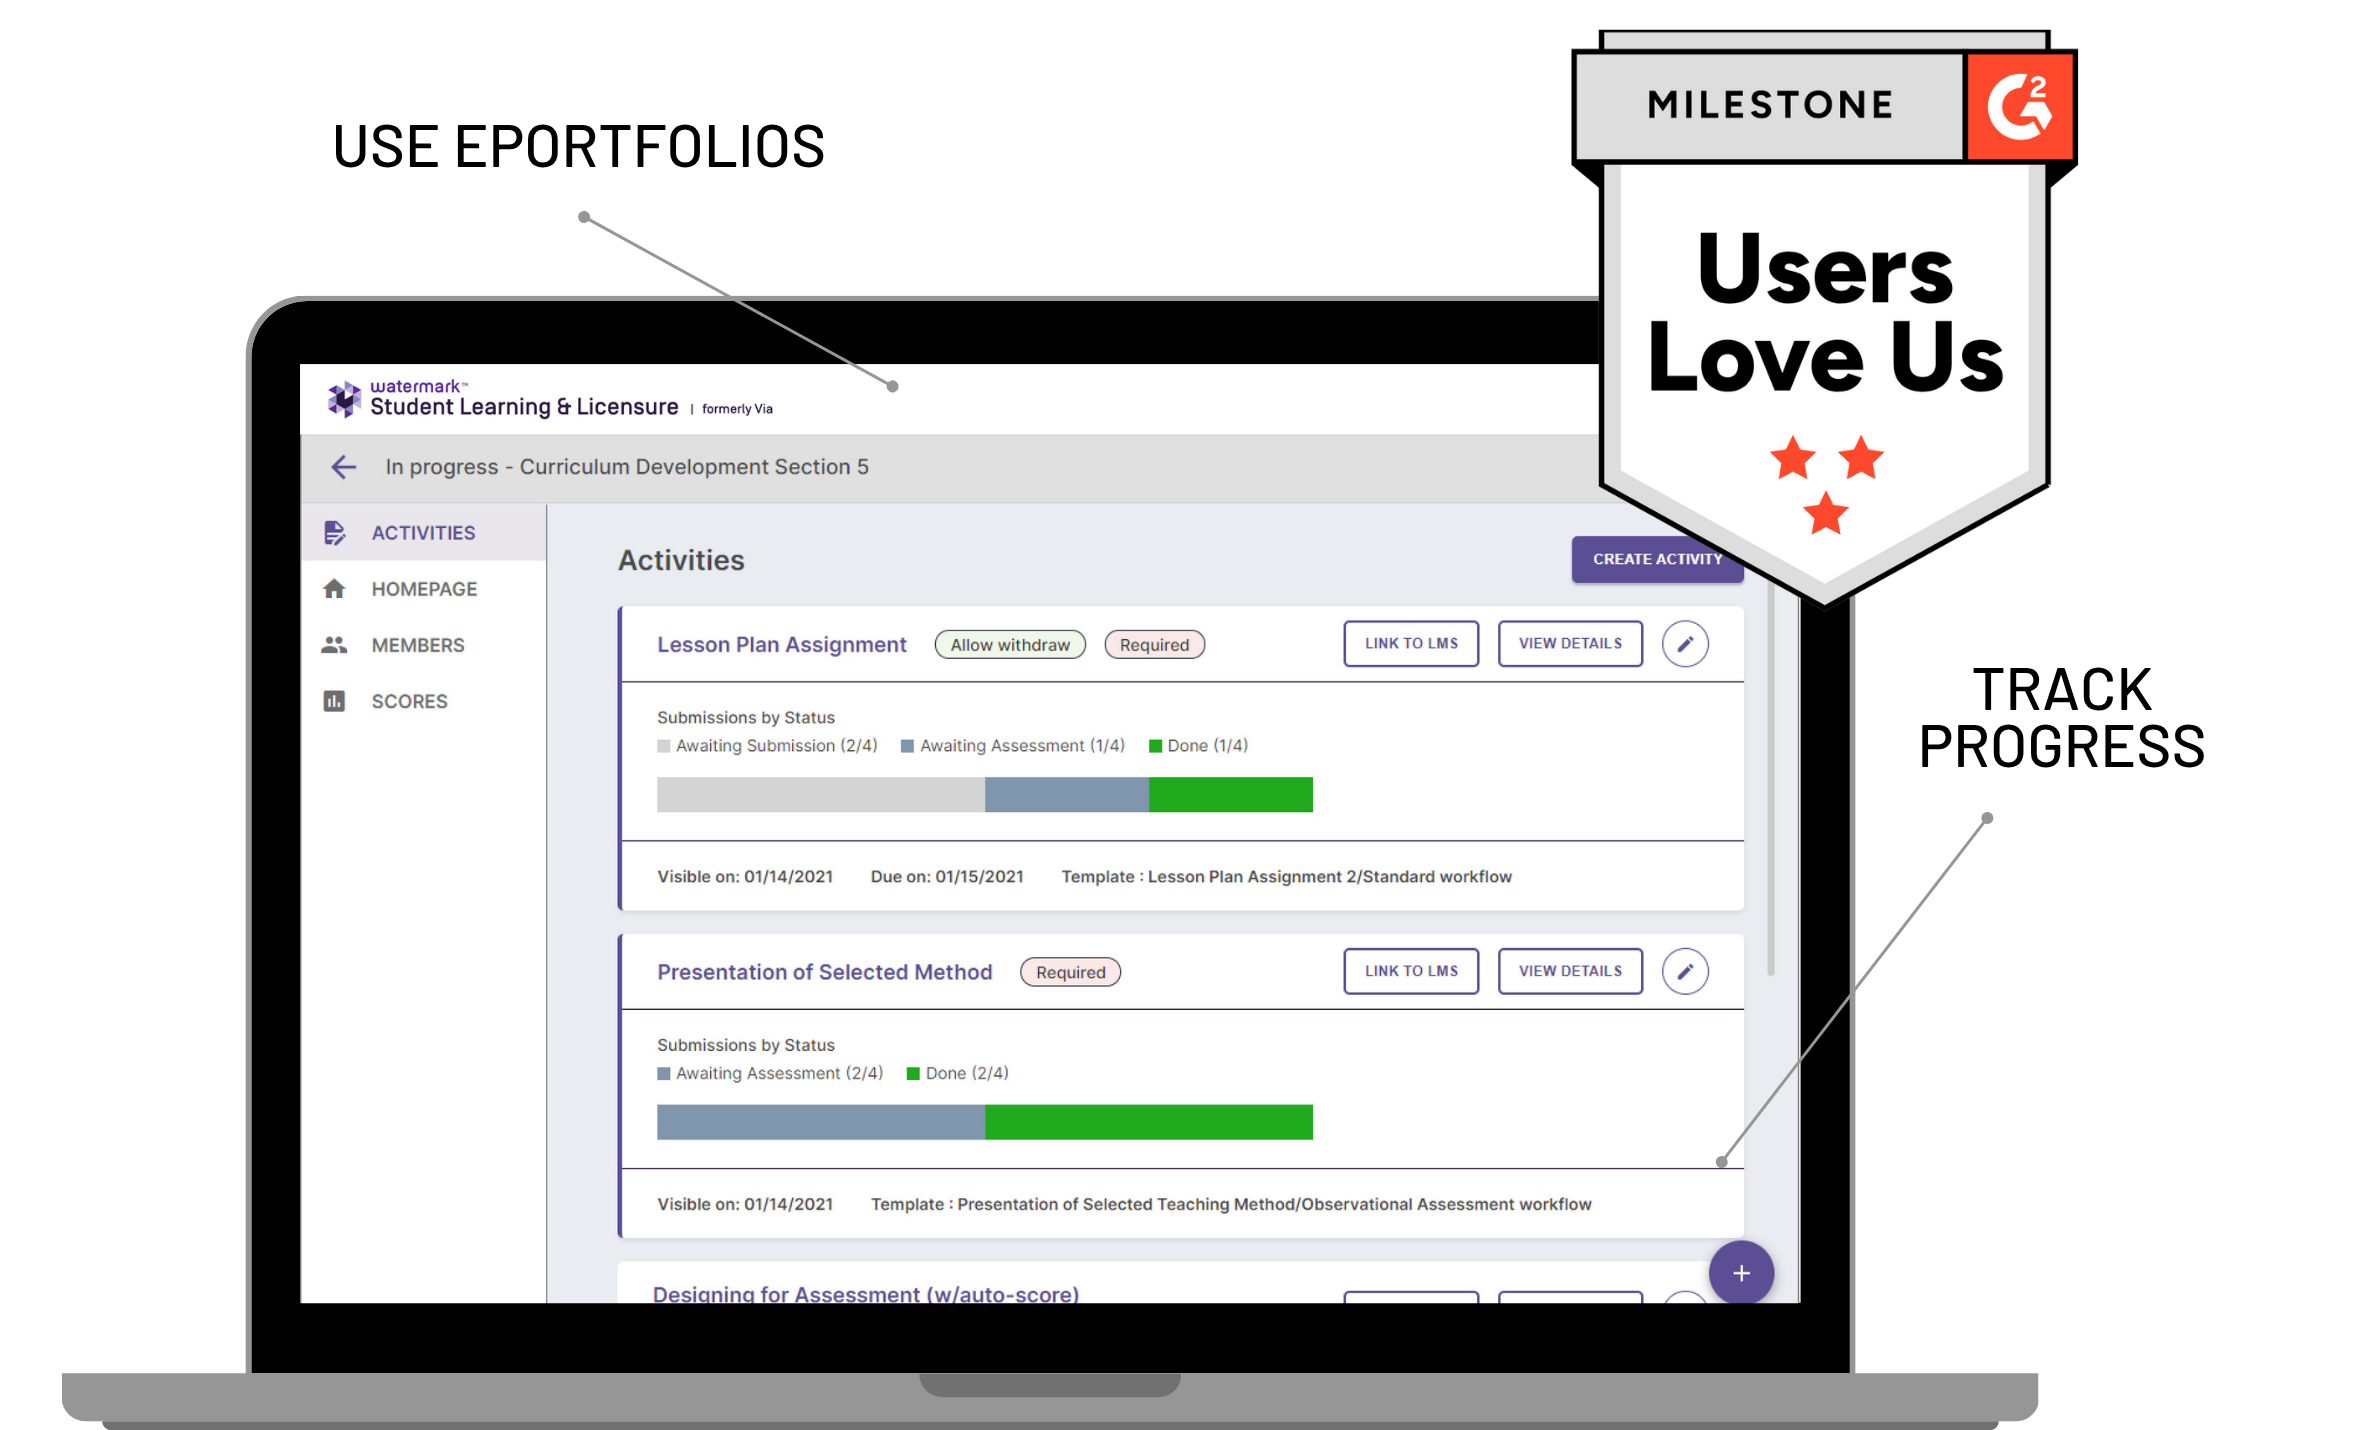Screen dimensions: 2362x1430
Task: Click the Visible on date in Presentation card
Action: pyautogui.click(x=745, y=1204)
